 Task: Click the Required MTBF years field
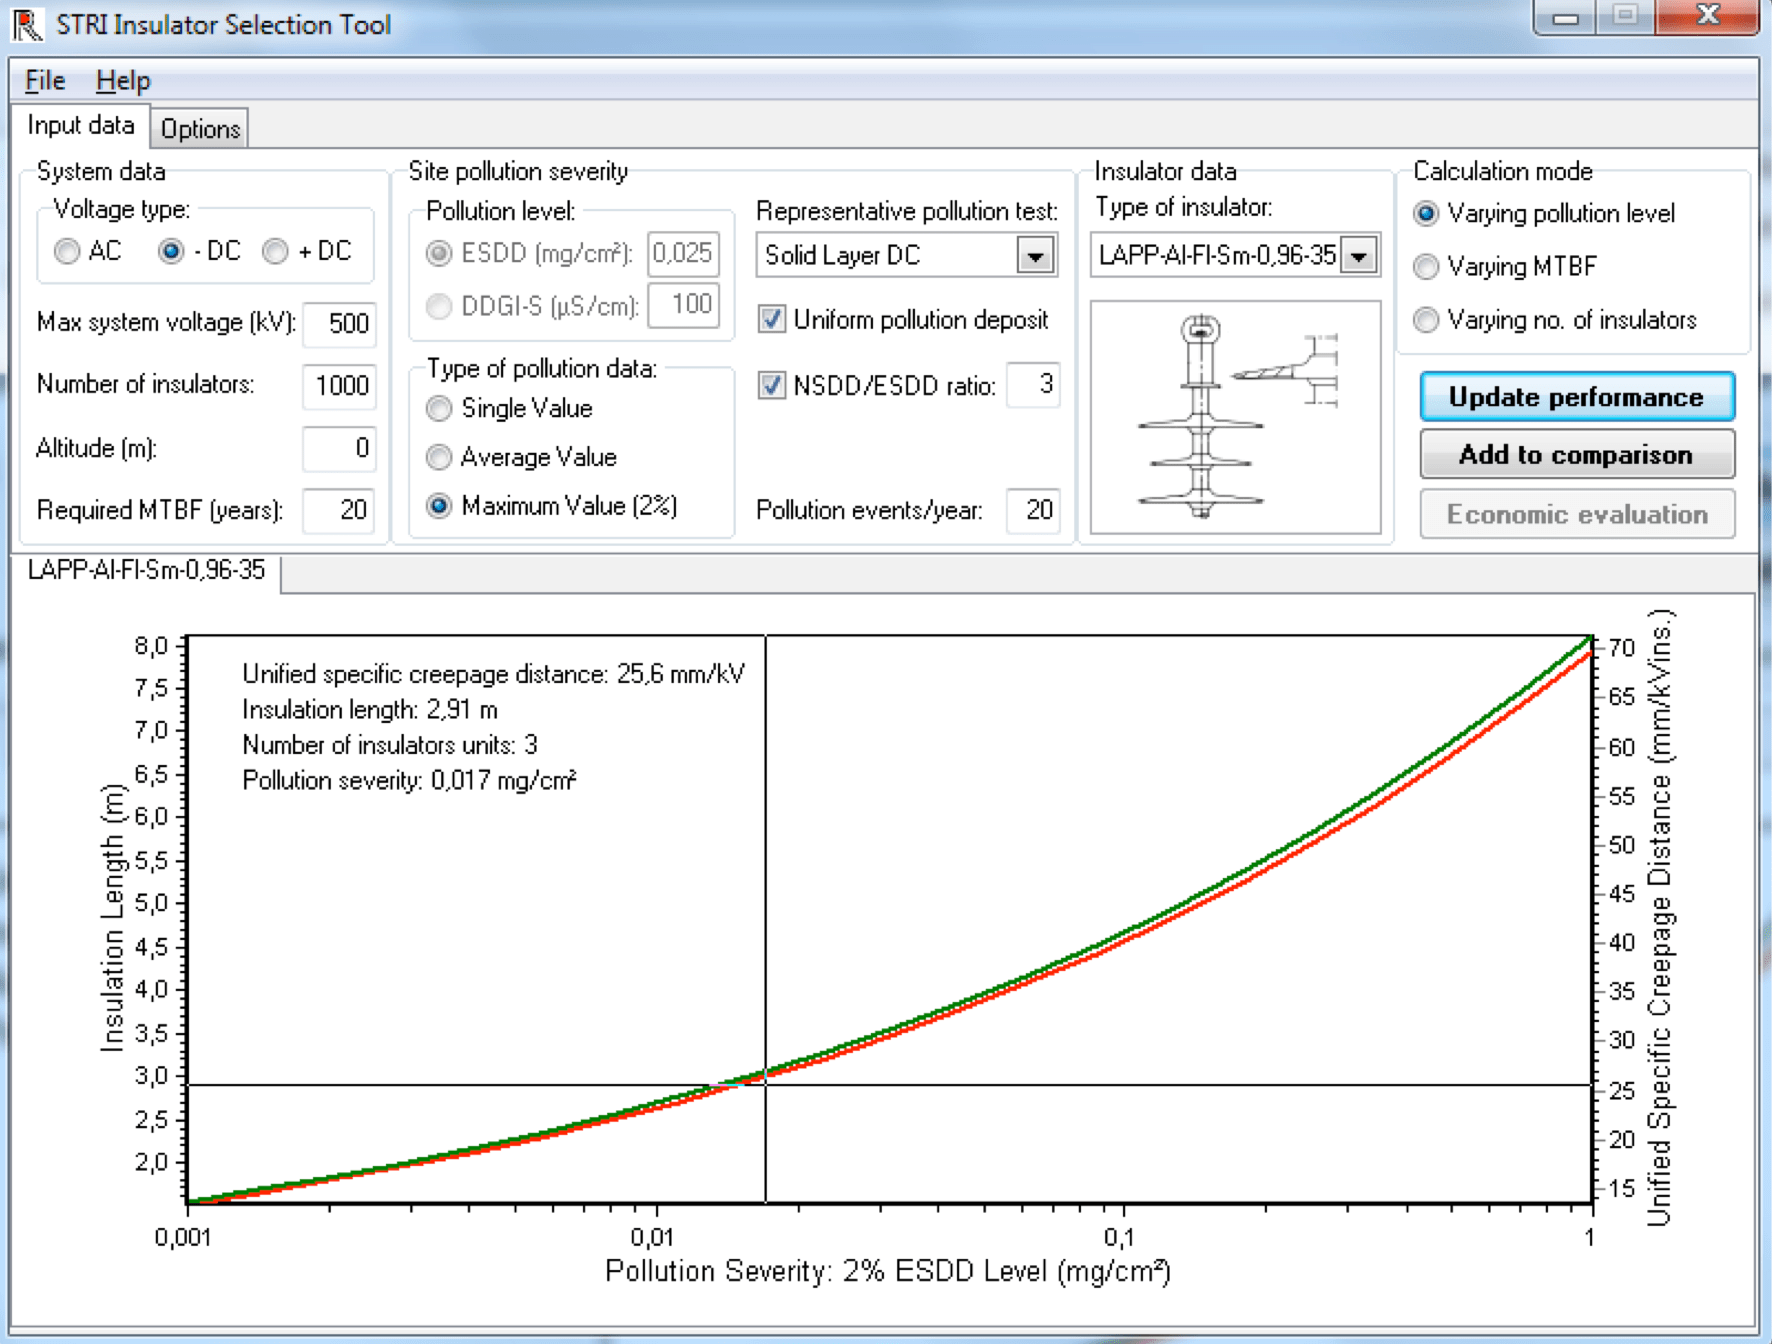339,510
